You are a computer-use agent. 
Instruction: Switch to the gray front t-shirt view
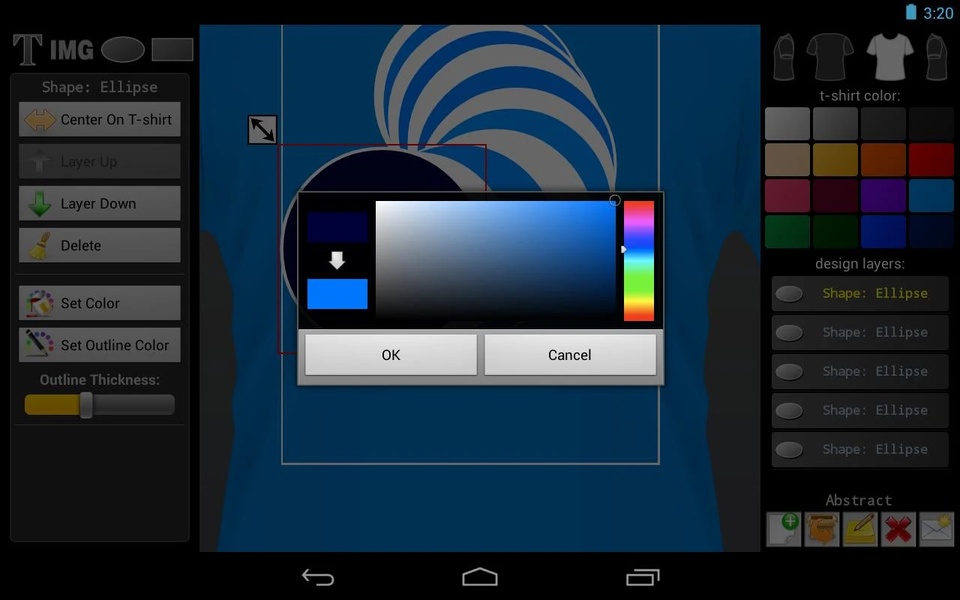890,56
